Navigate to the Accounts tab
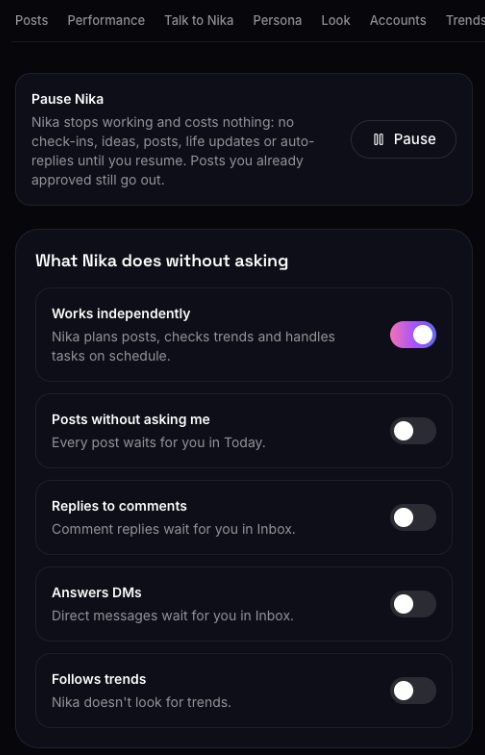The height and width of the screenshot is (755, 485). 398,20
